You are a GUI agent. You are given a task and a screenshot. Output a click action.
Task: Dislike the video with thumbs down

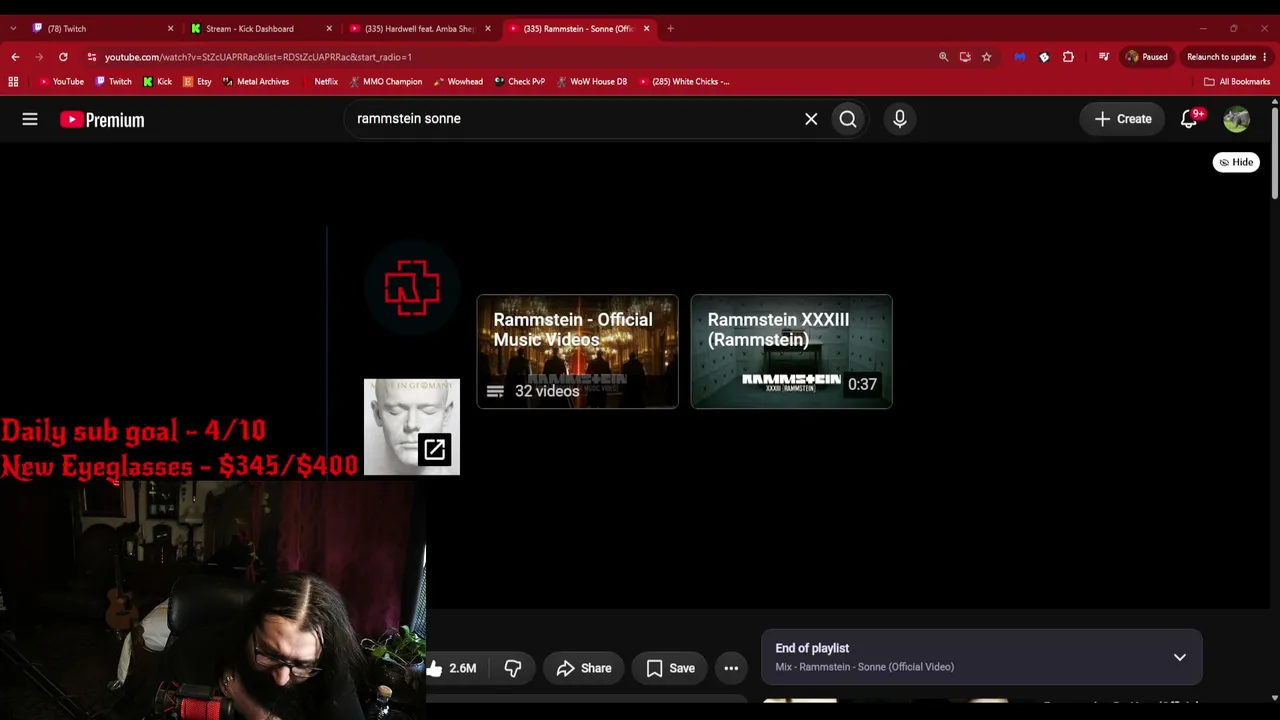[x=513, y=668]
